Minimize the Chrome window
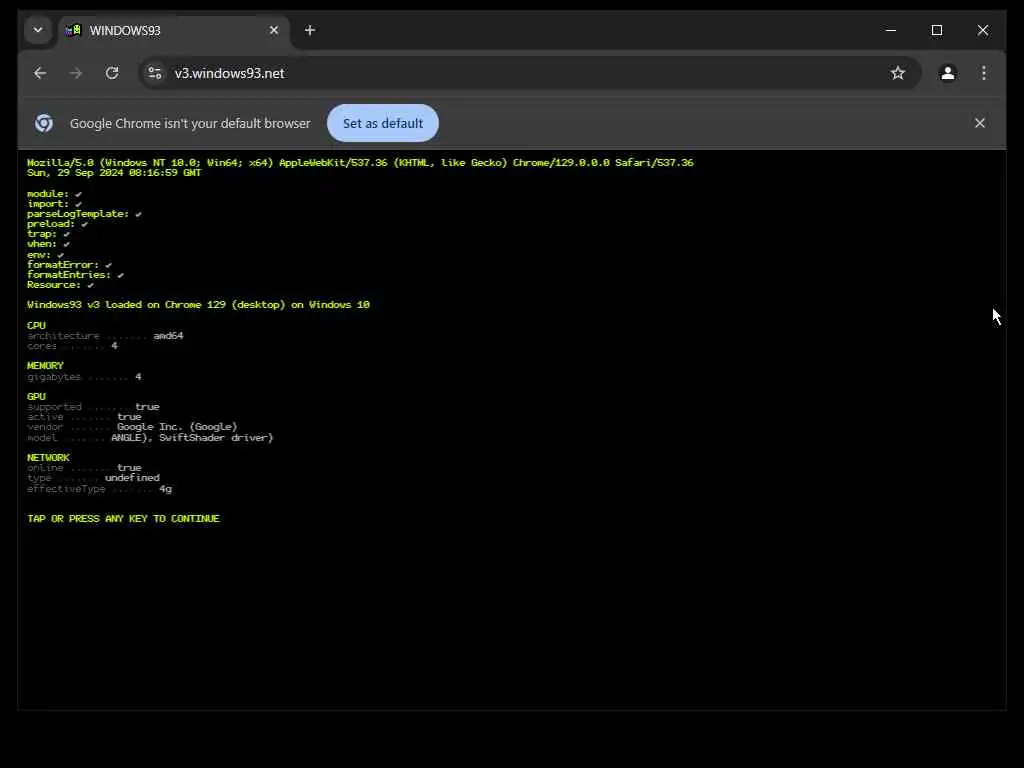The width and height of the screenshot is (1024, 768). (x=891, y=30)
